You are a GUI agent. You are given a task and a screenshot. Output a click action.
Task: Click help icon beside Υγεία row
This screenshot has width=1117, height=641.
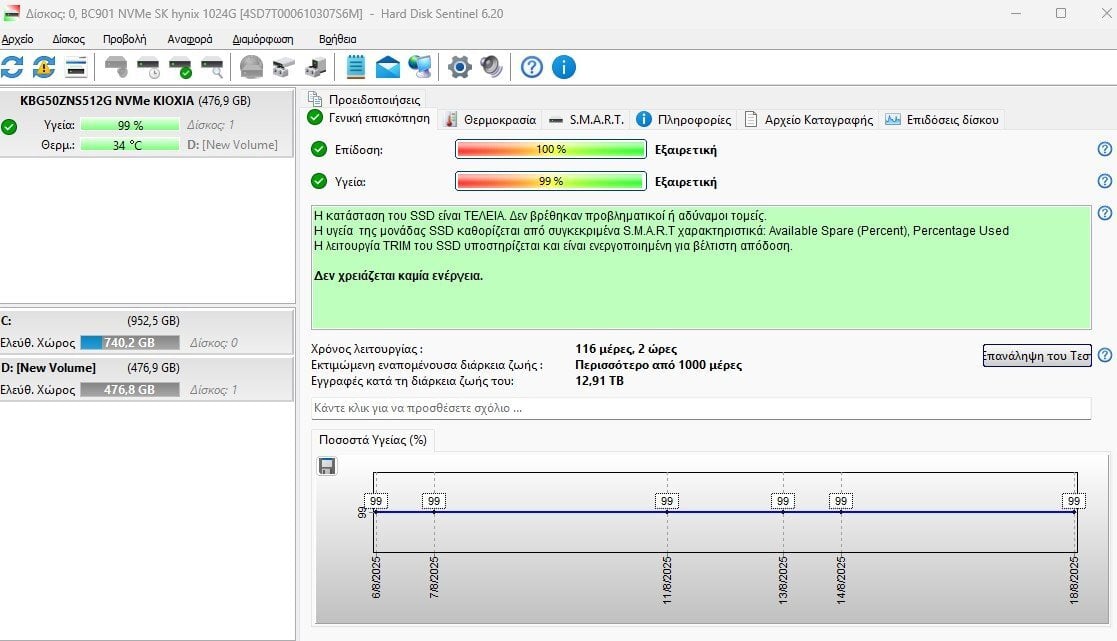click(1104, 181)
